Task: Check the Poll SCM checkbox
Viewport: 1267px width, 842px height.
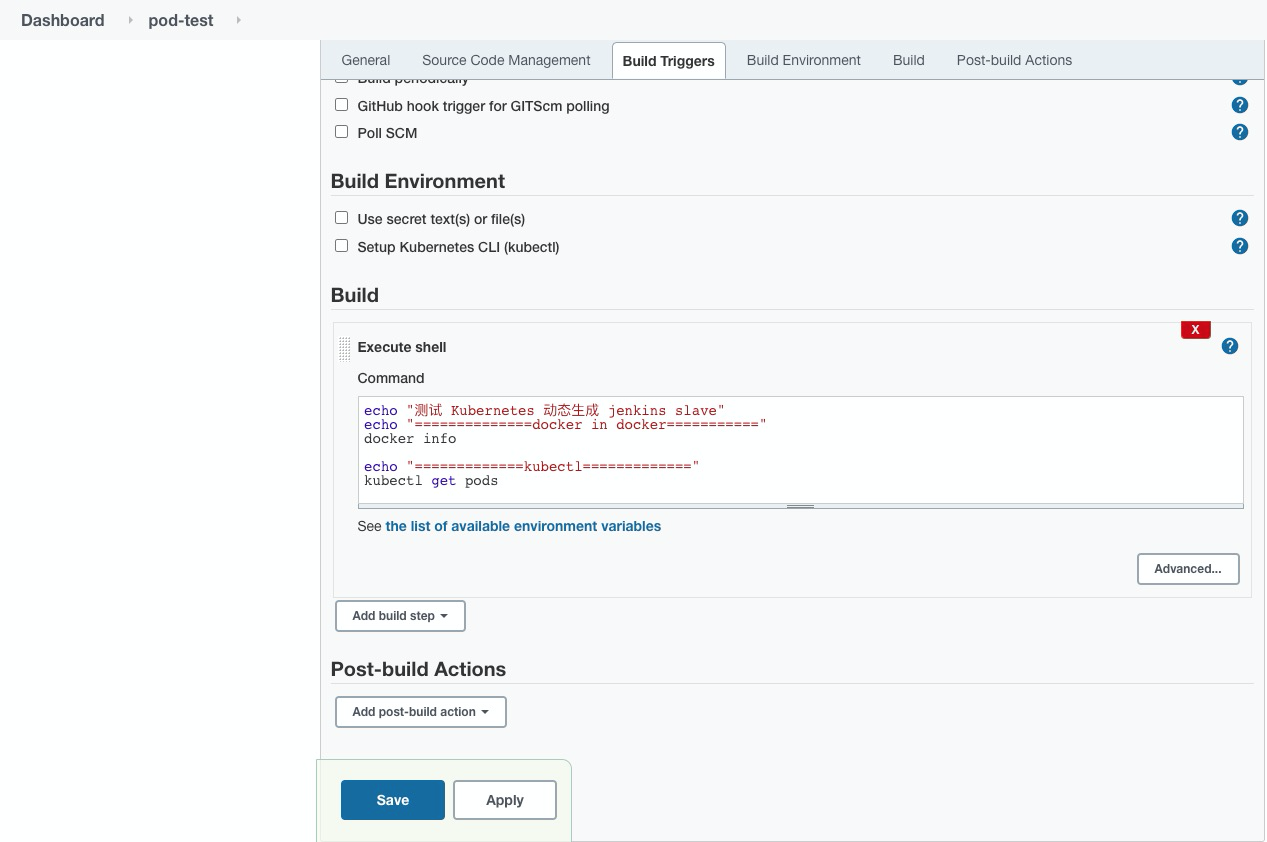Action: (342, 132)
